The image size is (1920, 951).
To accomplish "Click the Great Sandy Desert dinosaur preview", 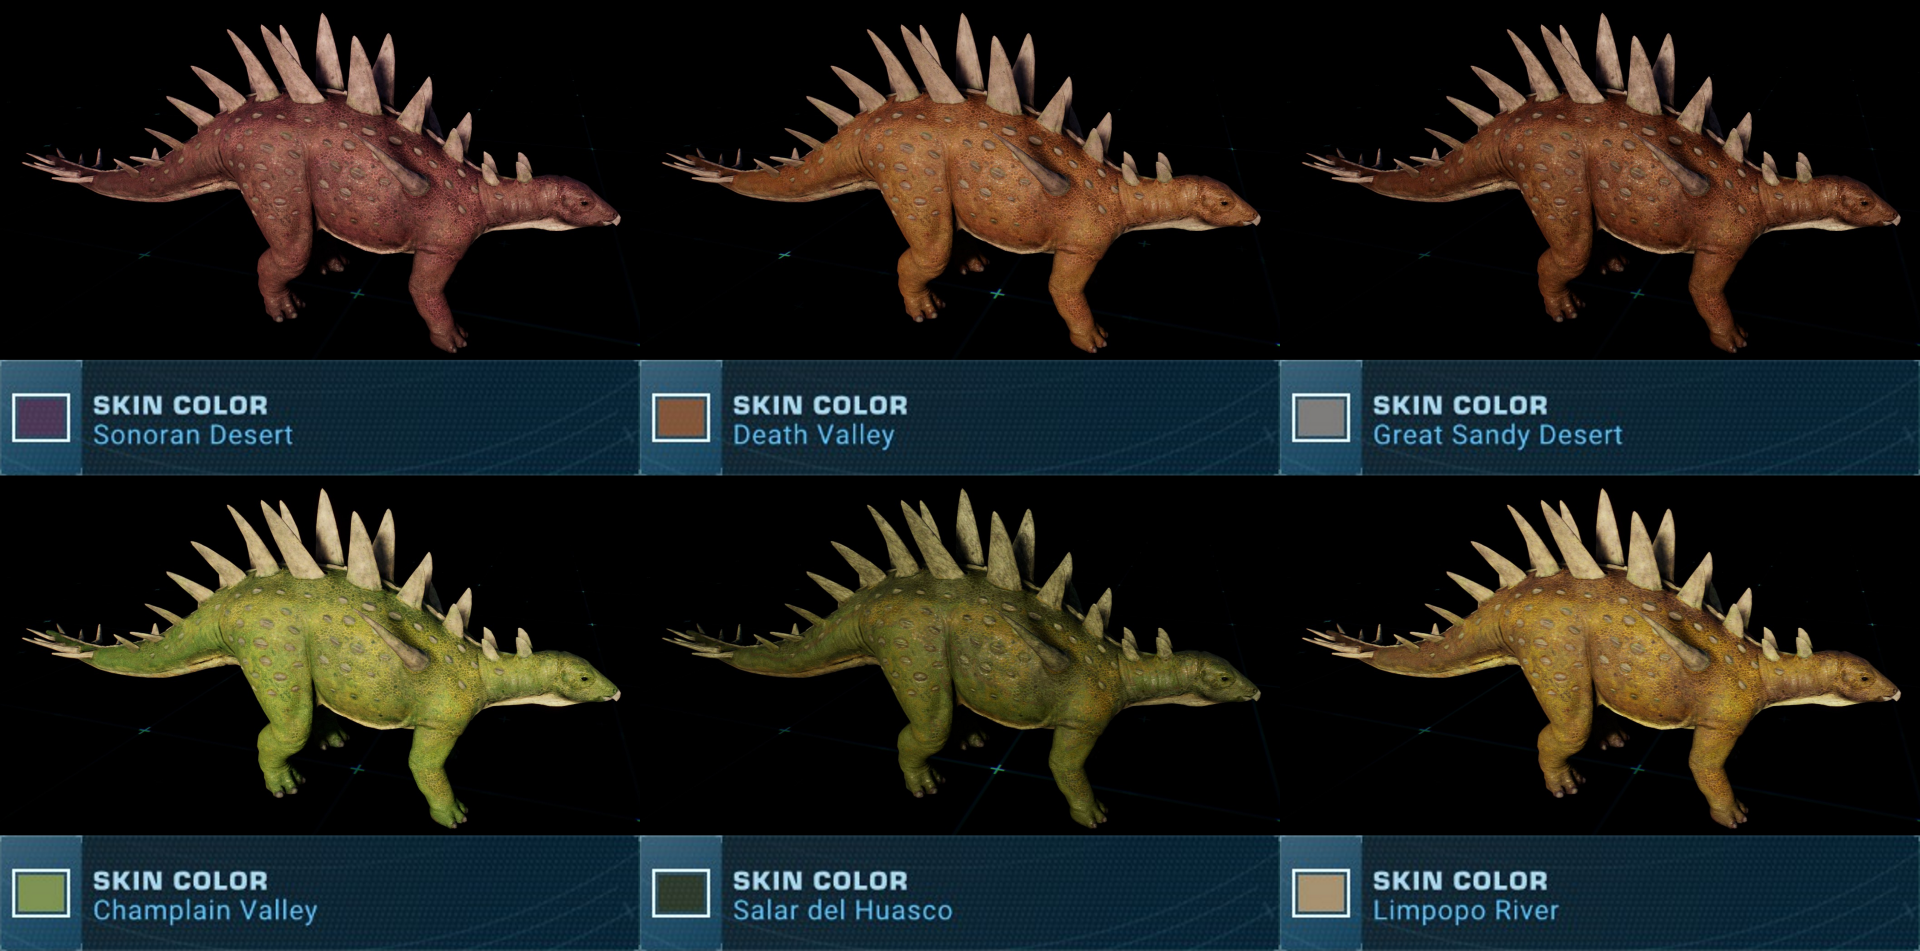I will (1600, 183).
